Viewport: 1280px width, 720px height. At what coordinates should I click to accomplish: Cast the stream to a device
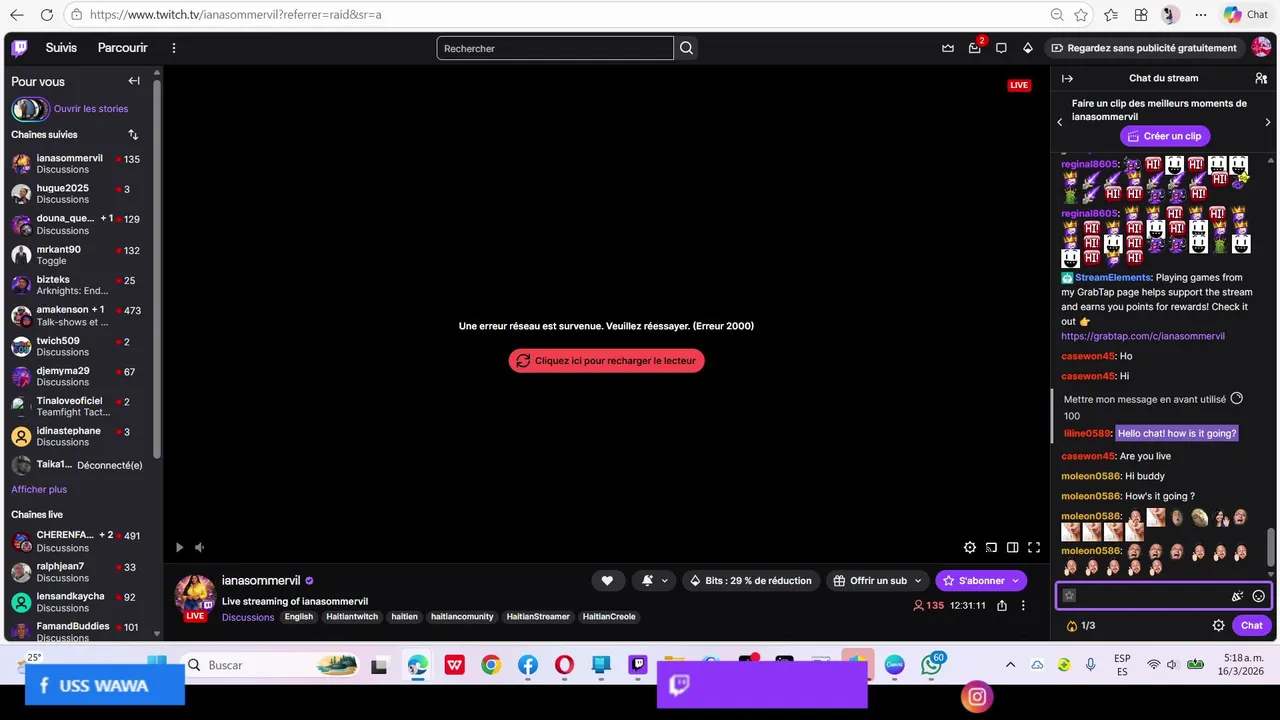point(991,547)
